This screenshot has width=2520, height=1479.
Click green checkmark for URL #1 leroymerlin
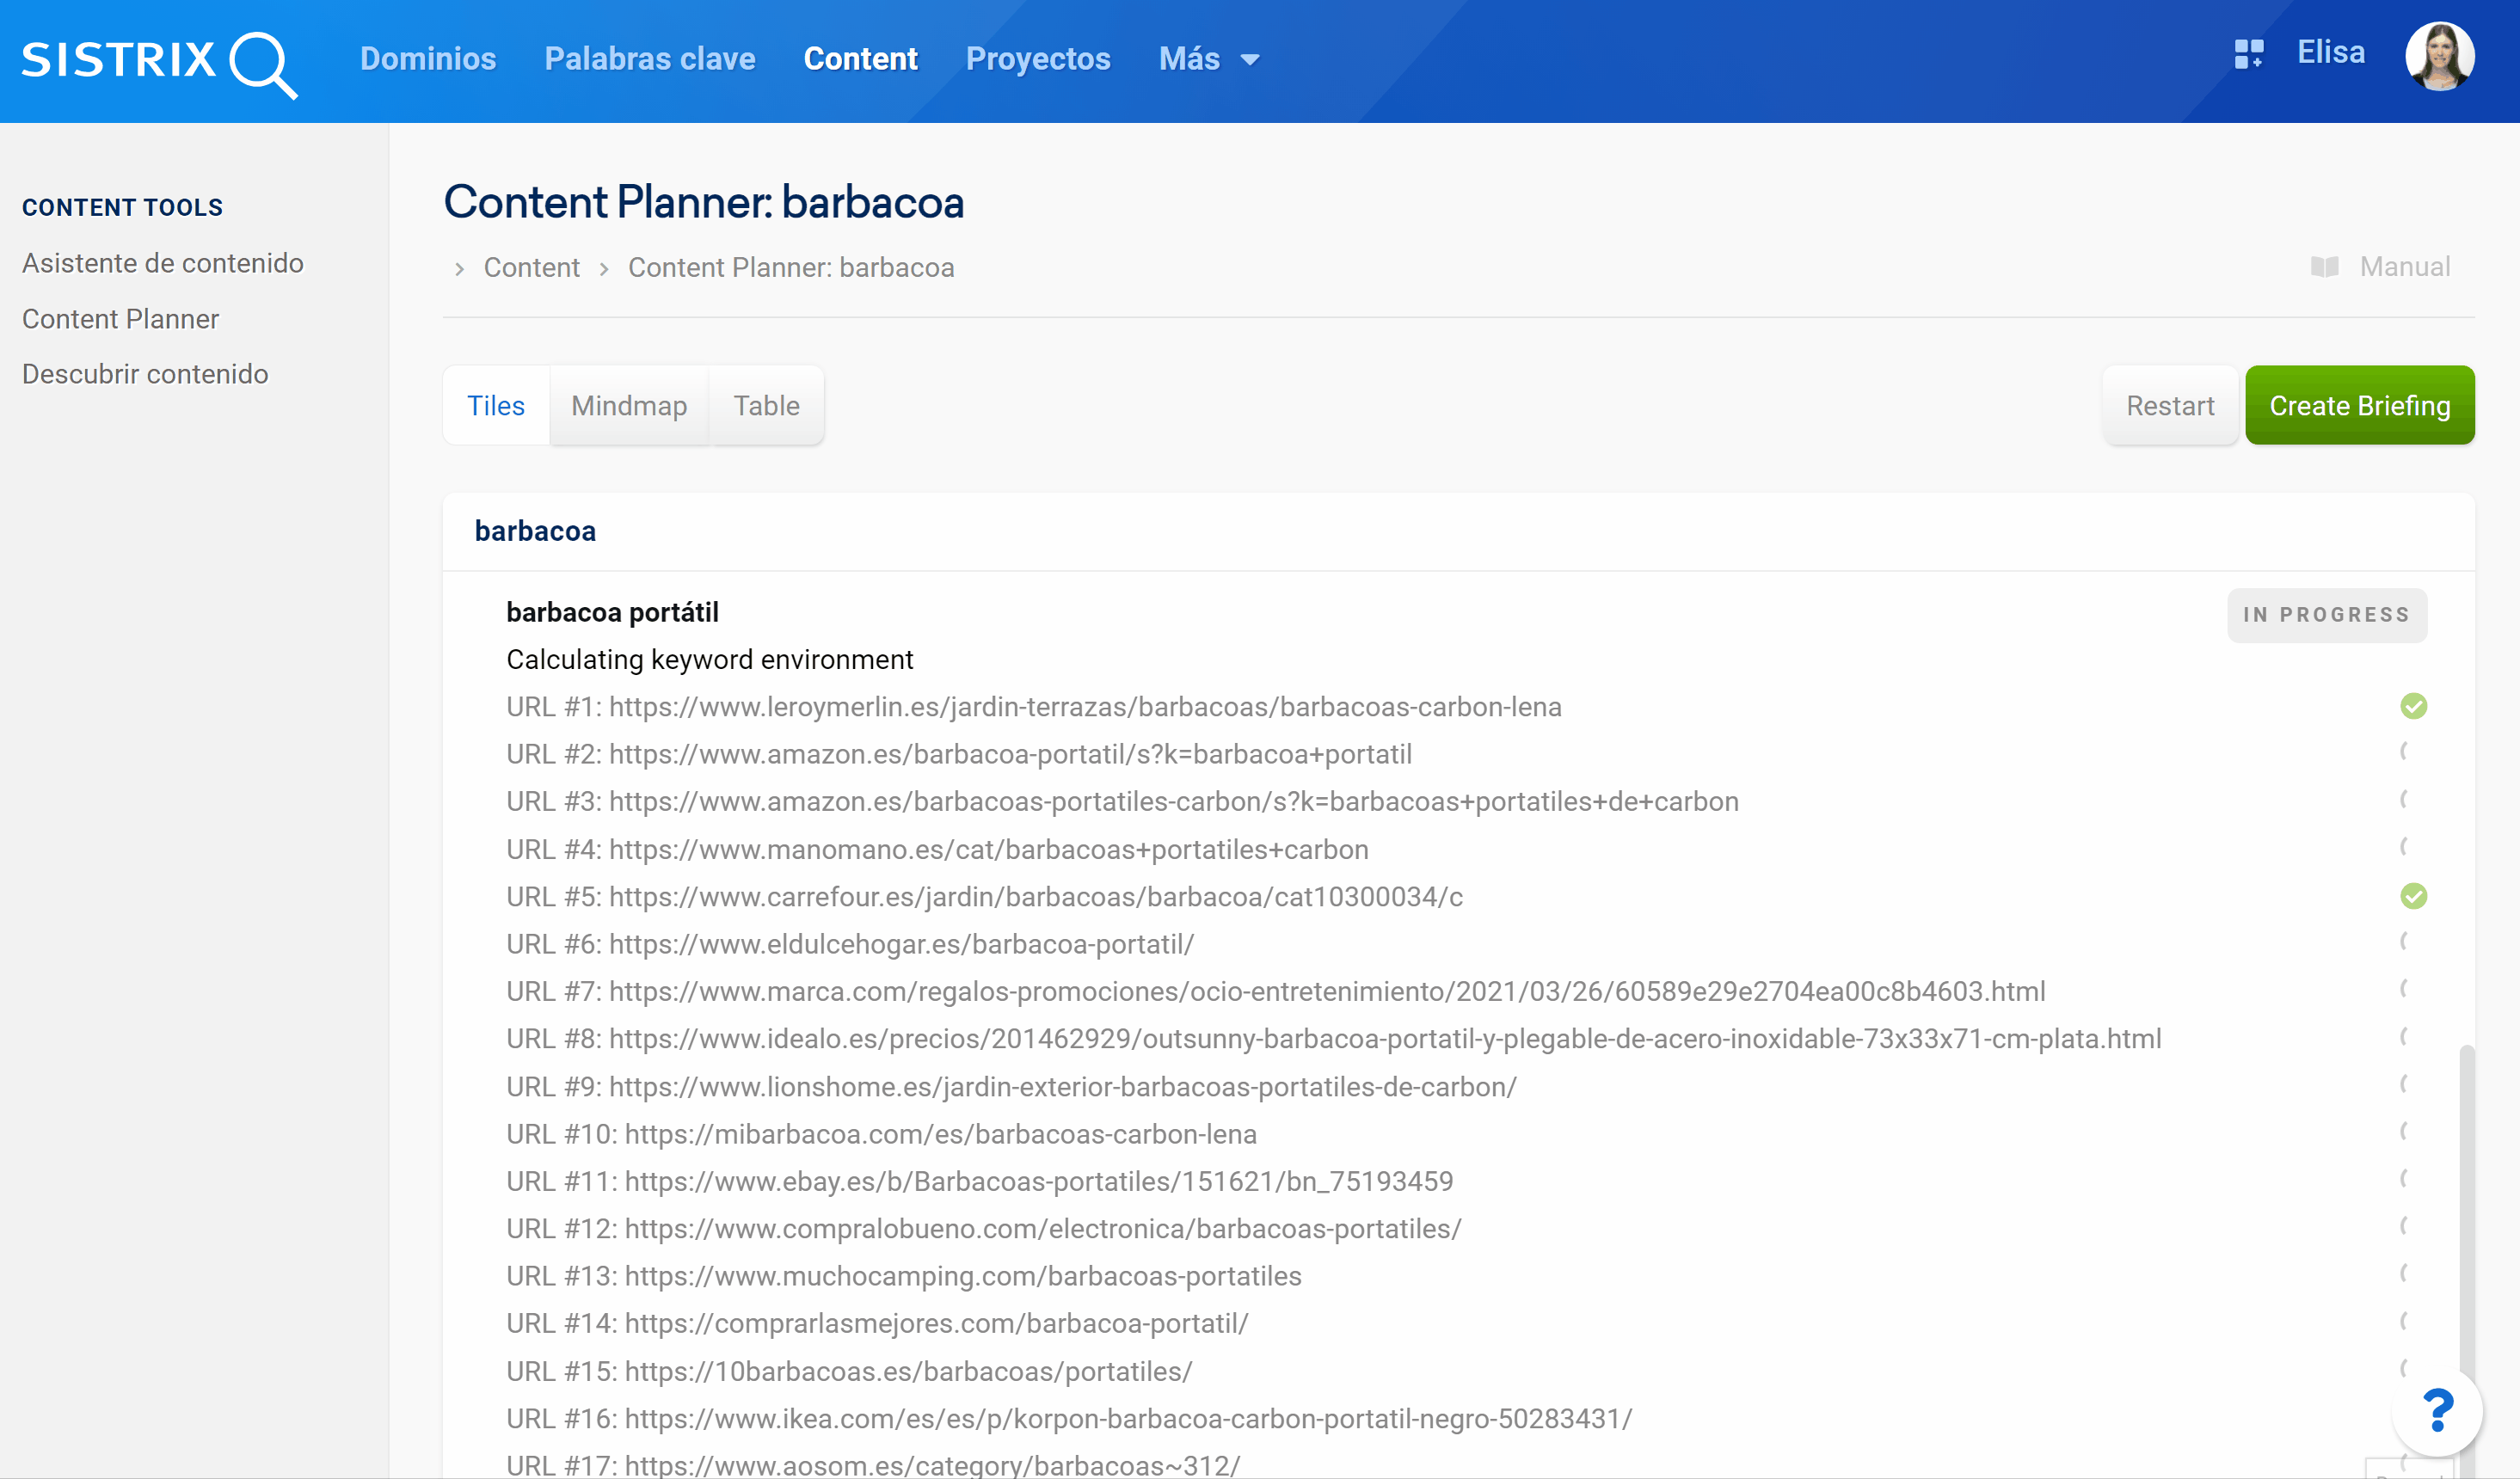click(x=2413, y=707)
